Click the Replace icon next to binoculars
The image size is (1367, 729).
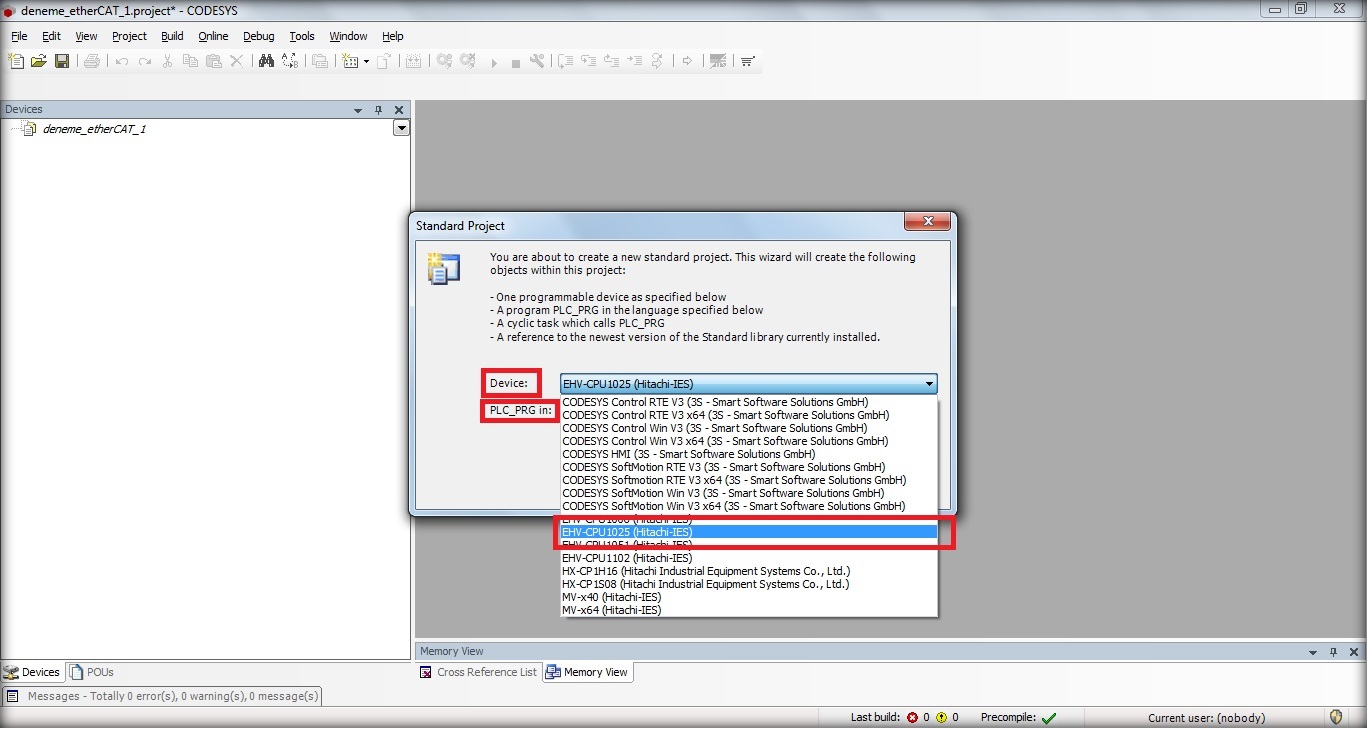click(x=290, y=61)
